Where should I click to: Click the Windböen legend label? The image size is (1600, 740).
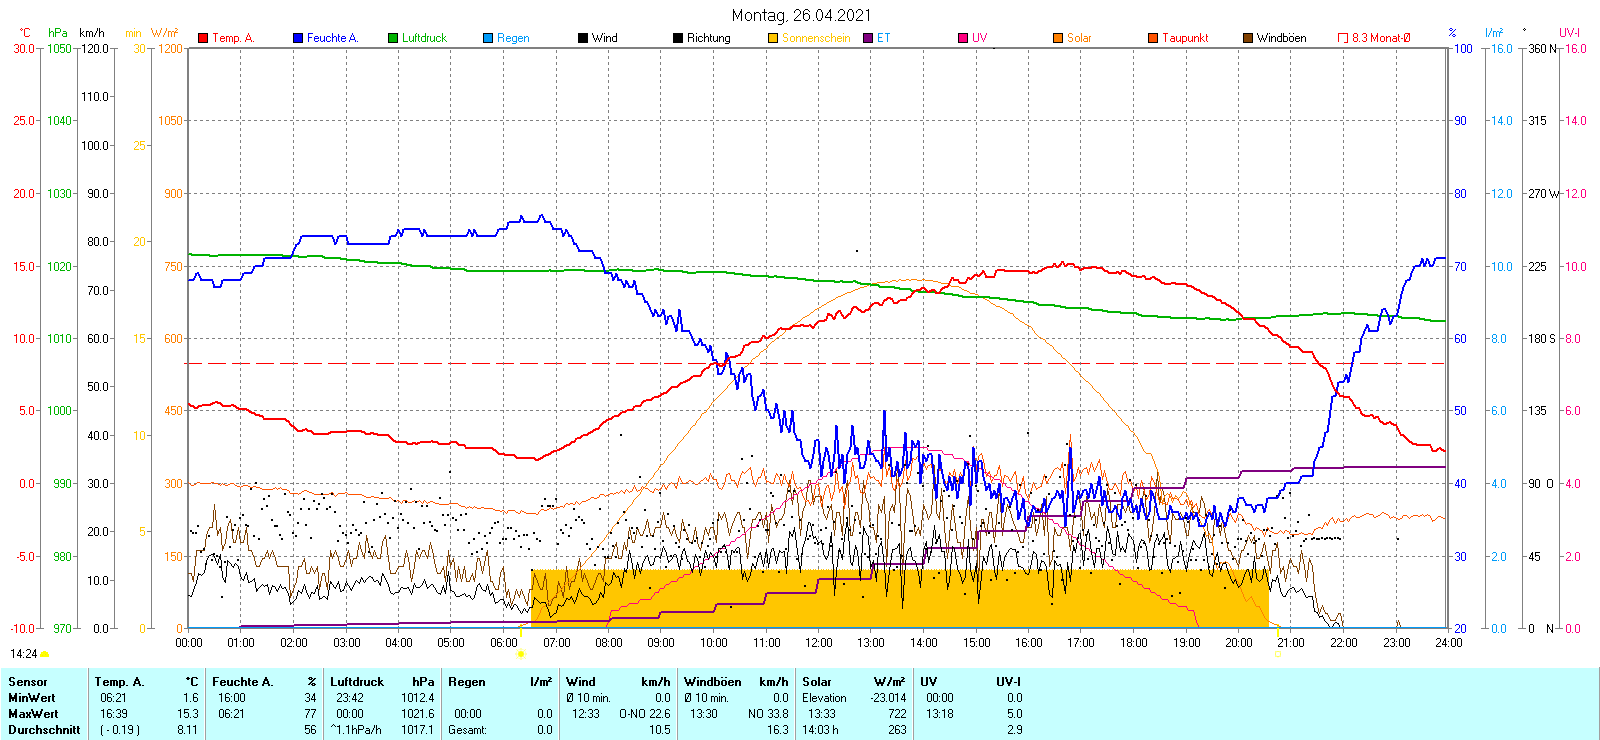(x=1281, y=38)
